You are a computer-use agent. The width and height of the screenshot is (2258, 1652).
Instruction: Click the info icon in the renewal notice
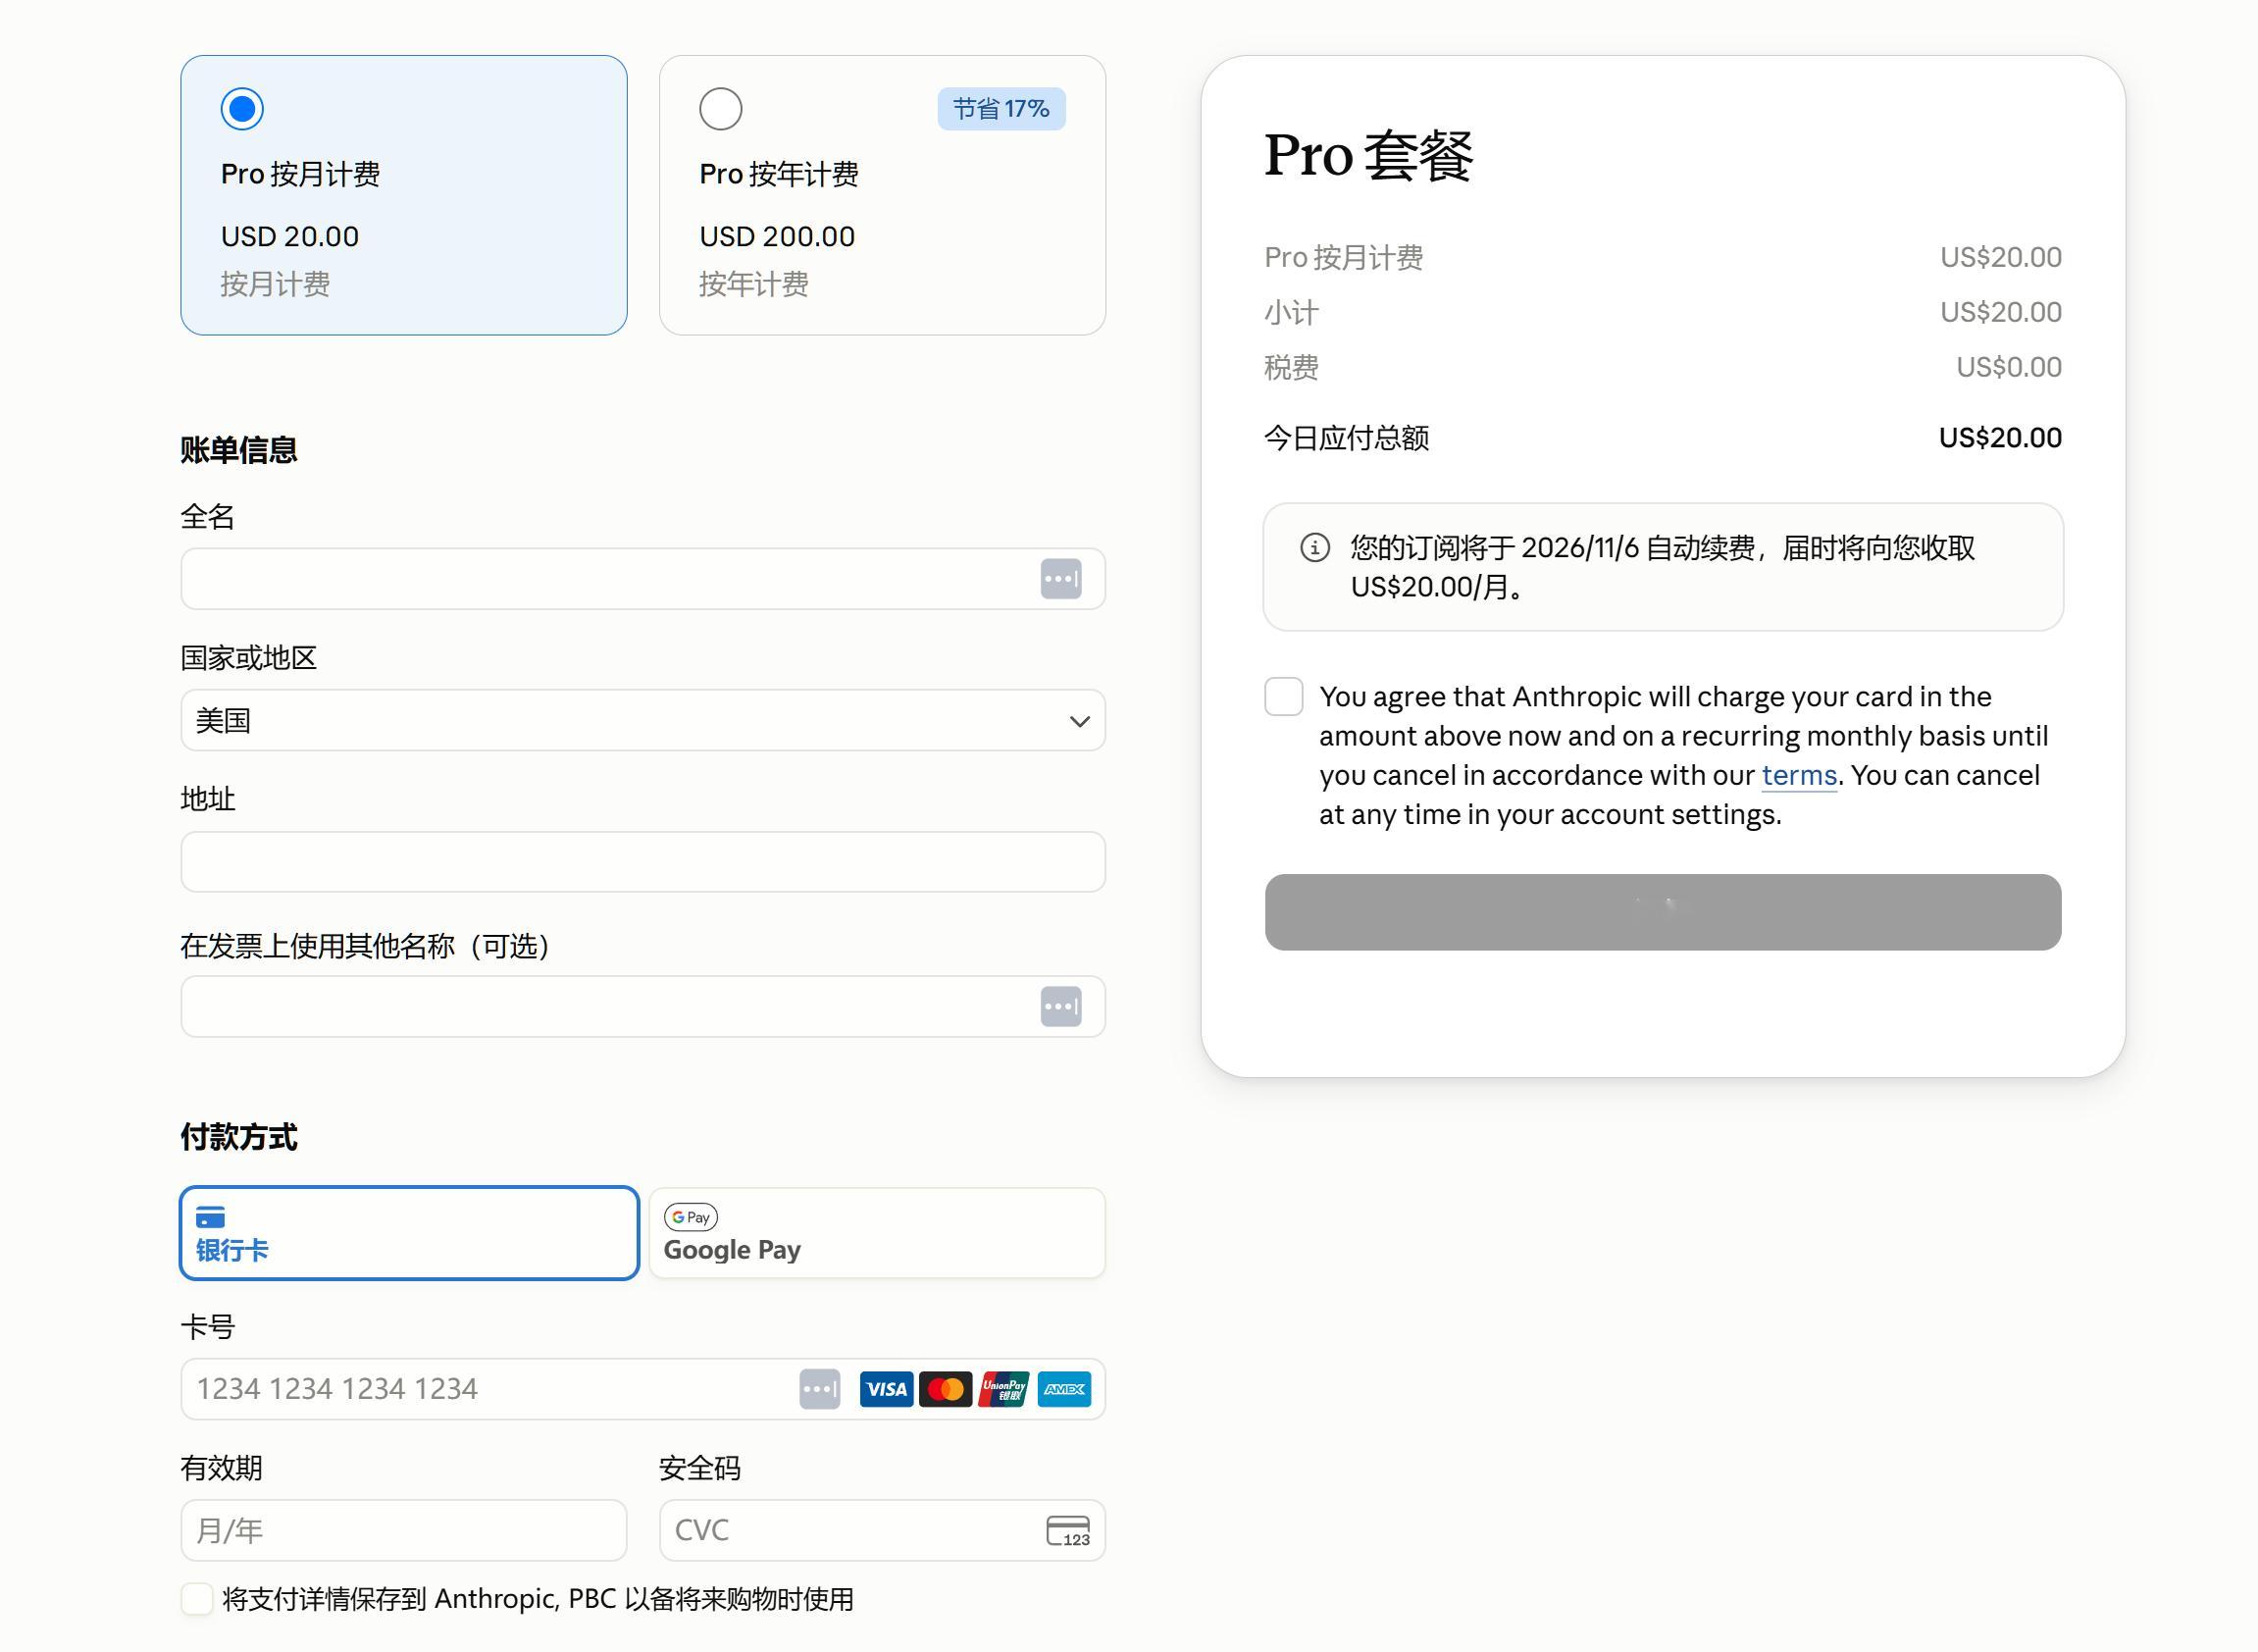click(x=1314, y=548)
